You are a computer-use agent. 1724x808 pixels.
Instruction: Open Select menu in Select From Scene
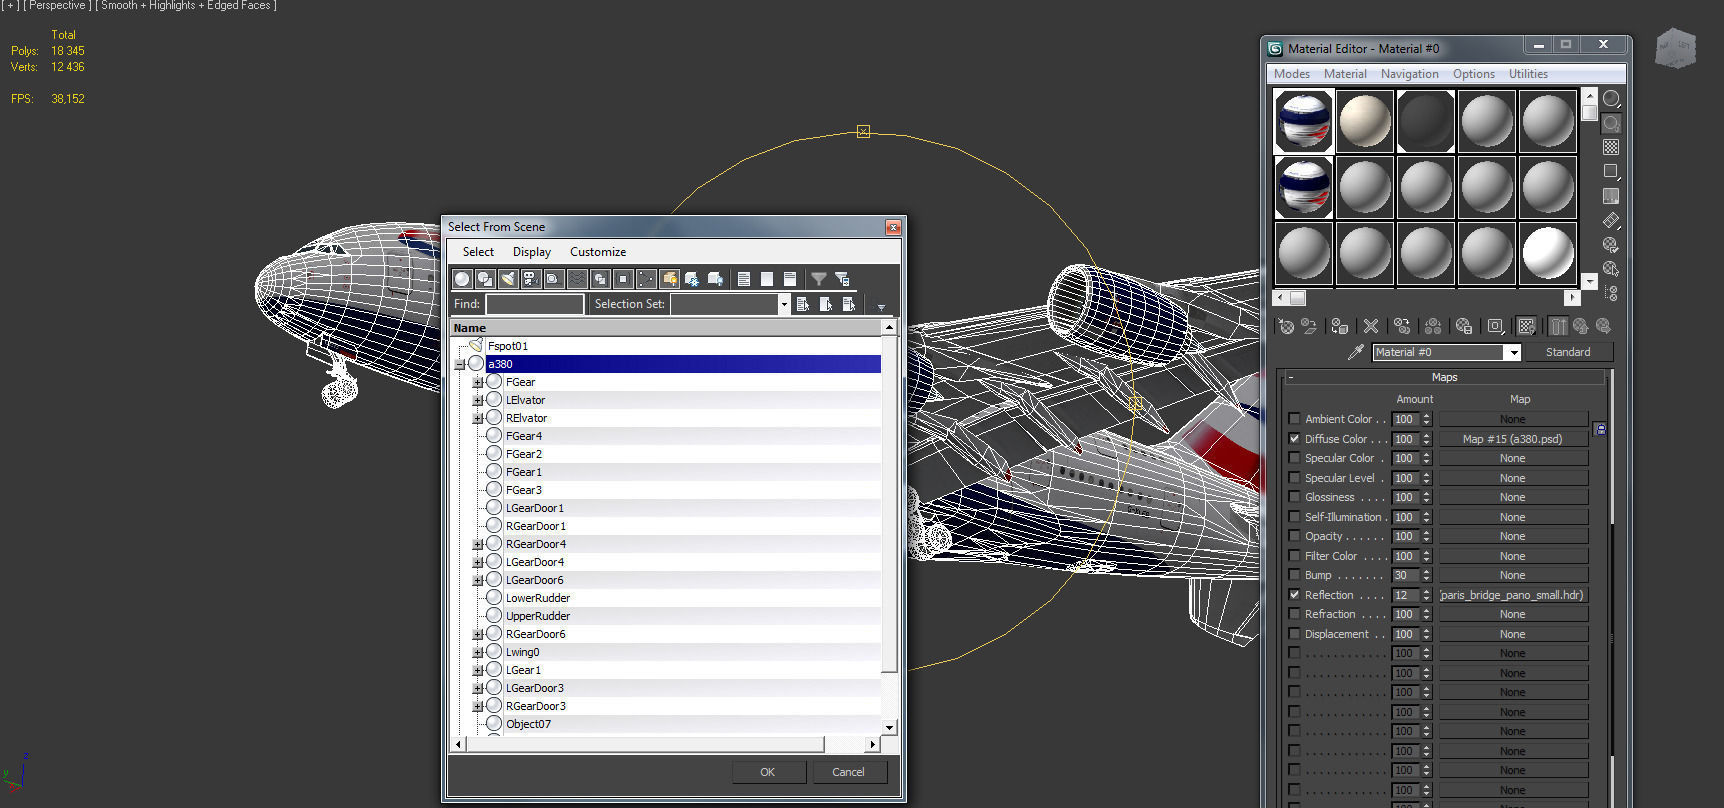tap(478, 252)
